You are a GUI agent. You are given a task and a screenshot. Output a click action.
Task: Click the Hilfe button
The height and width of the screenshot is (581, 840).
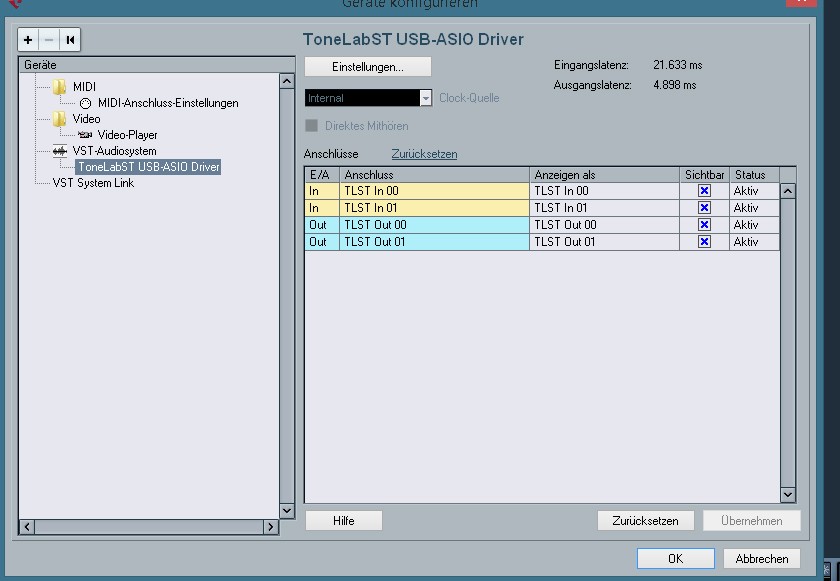tap(343, 520)
